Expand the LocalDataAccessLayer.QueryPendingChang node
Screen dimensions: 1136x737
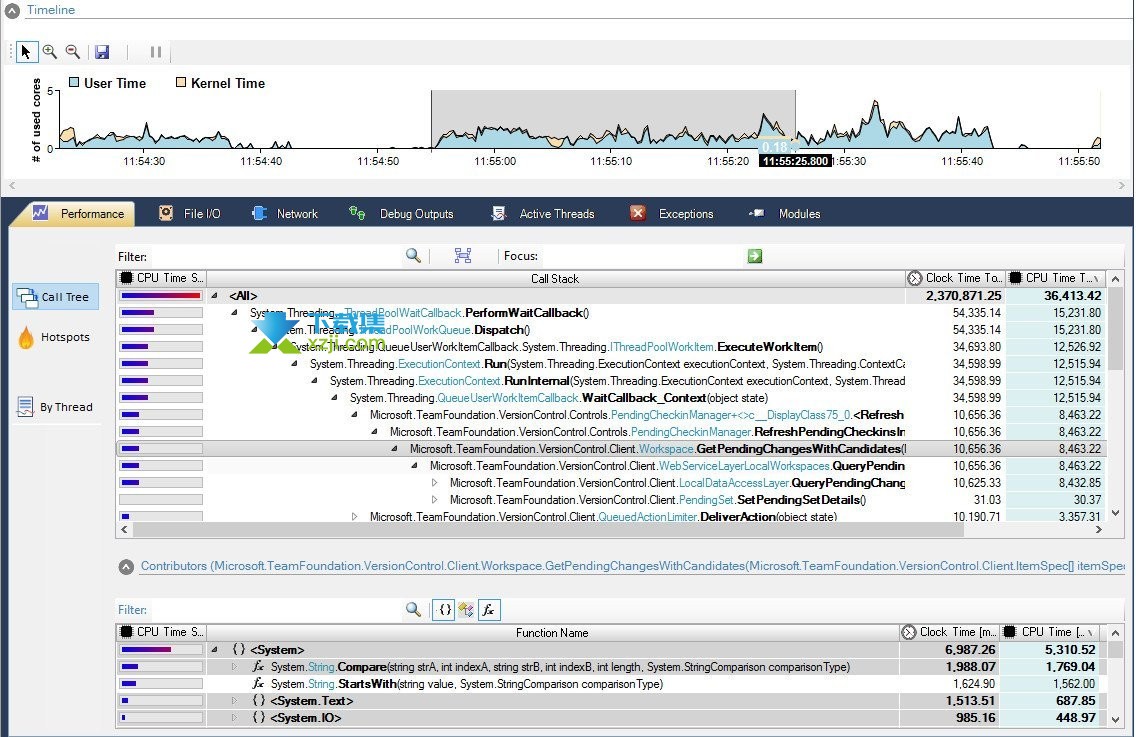tap(435, 483)
